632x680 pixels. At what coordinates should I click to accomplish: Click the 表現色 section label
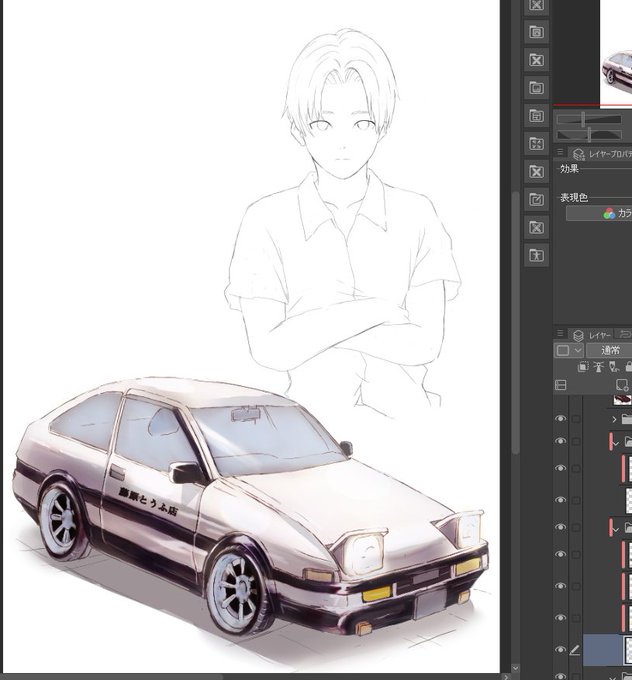(x=573, y=197)
